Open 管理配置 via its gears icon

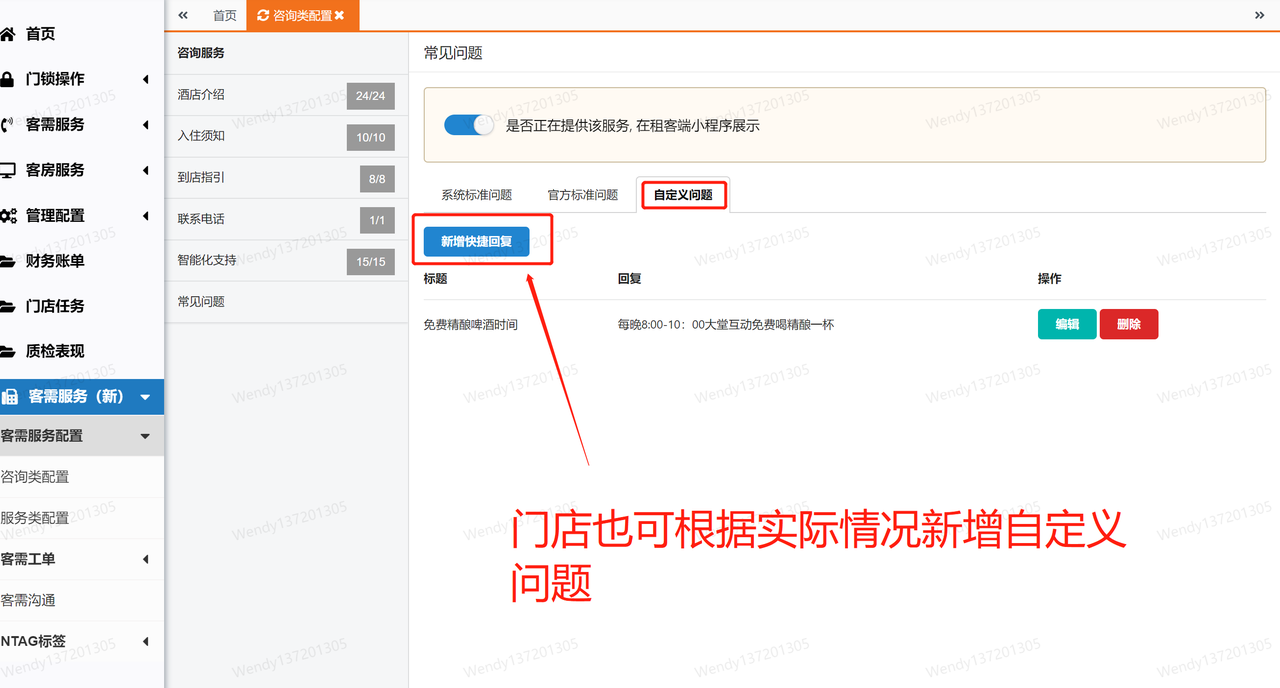[x=14, y=215]
